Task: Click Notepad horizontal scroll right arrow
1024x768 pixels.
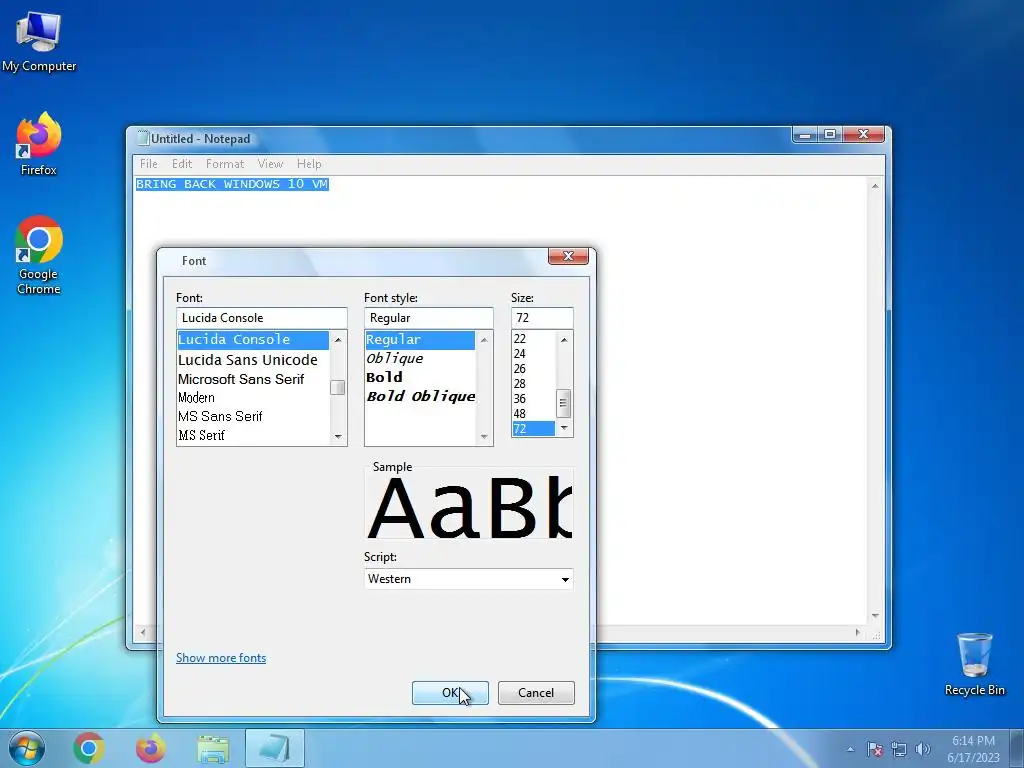Action: (x=858, y=632)
